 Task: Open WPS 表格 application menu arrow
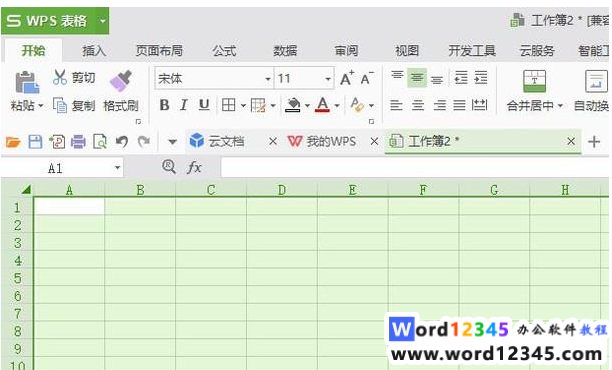point(103,20)
